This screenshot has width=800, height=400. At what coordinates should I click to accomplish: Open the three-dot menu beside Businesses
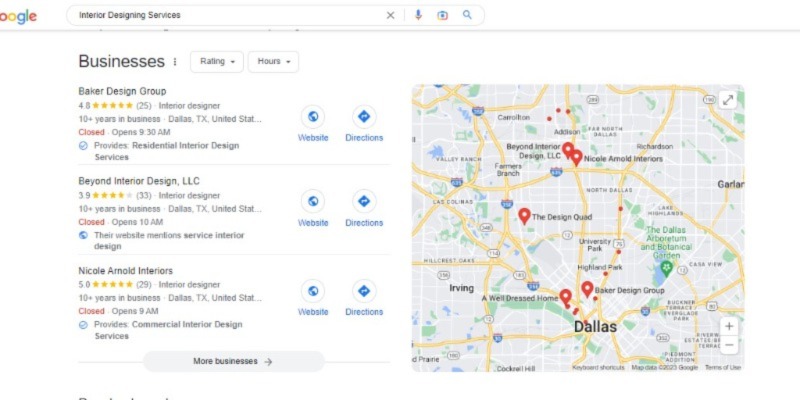(175, 62)
